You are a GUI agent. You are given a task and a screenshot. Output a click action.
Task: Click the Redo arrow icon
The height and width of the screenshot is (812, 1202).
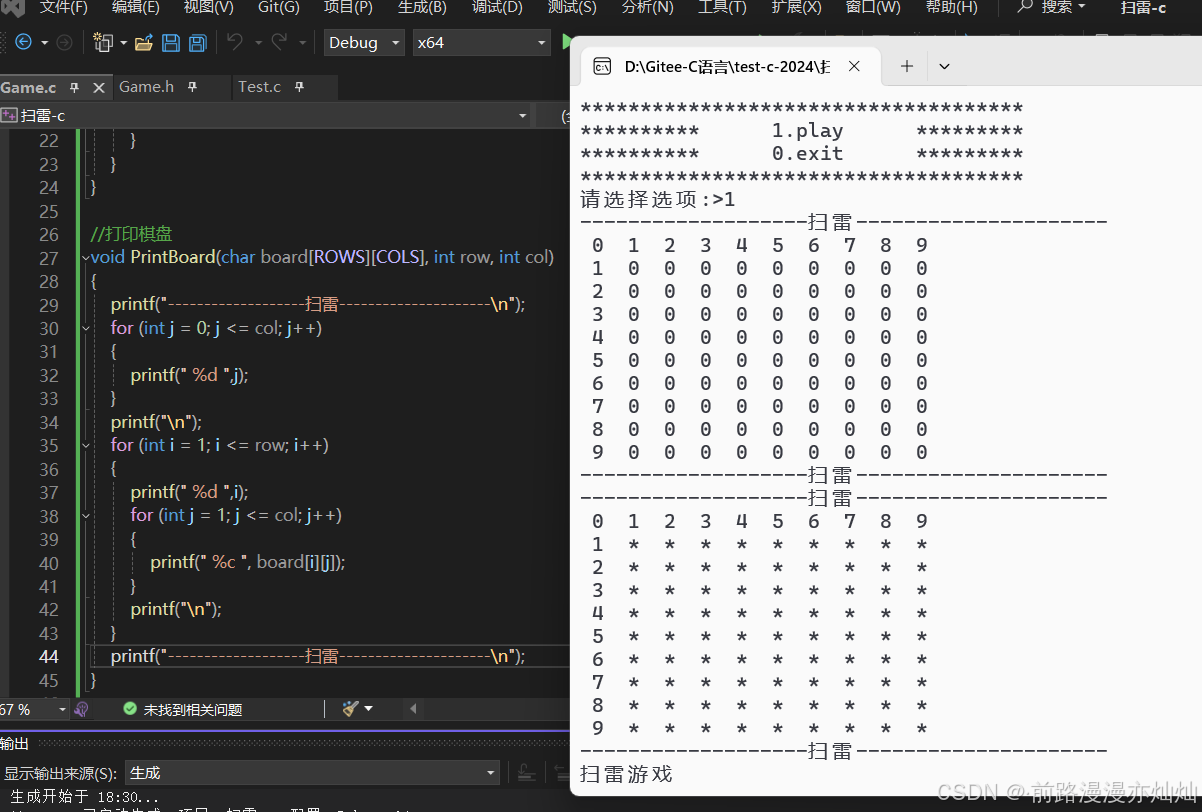point(279,42)
